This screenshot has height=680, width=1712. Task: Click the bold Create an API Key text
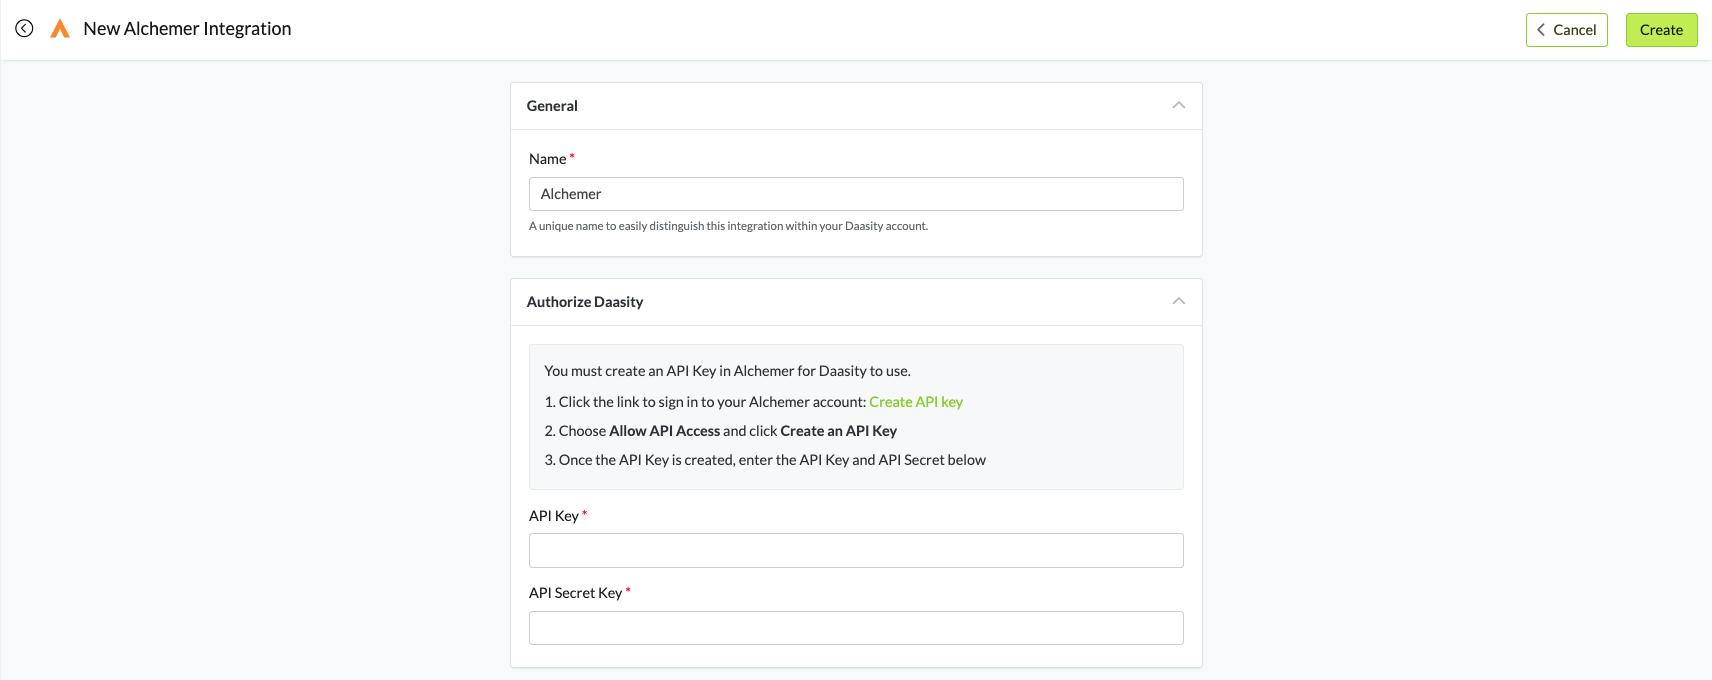[x=838, y=431]
